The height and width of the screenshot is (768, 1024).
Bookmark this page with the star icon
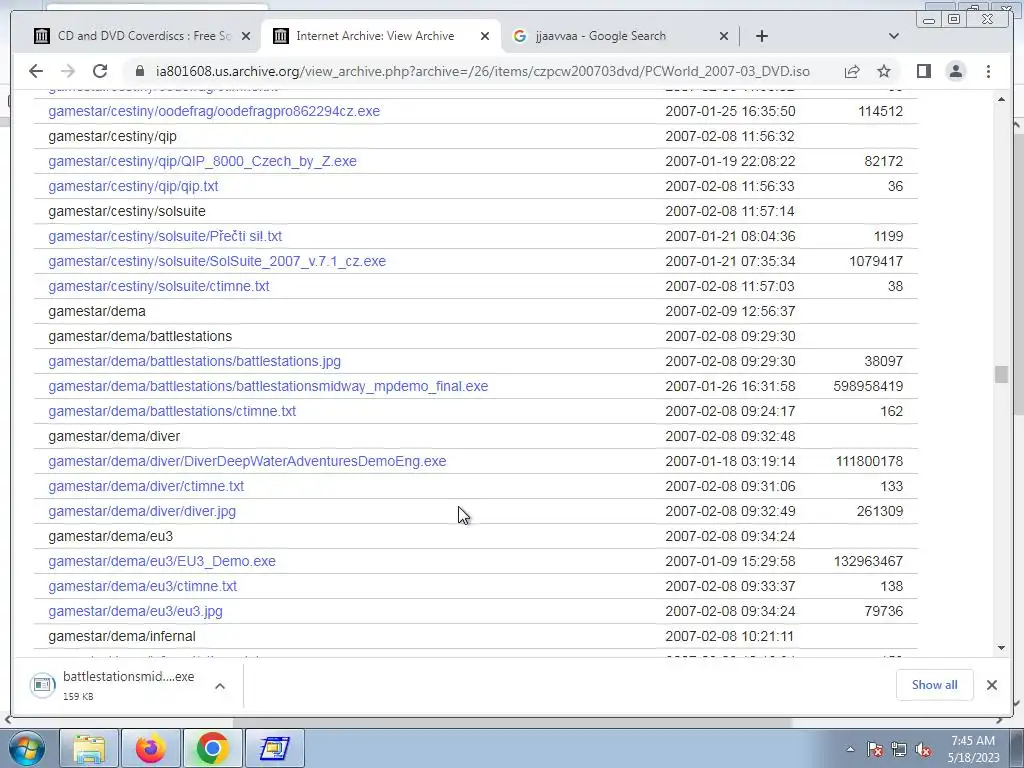[884, 71]
